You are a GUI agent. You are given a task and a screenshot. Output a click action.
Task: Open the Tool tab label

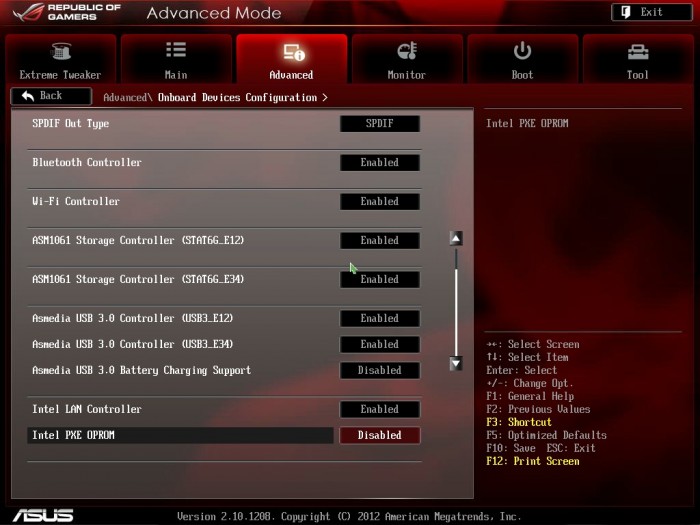coord(638,75)
